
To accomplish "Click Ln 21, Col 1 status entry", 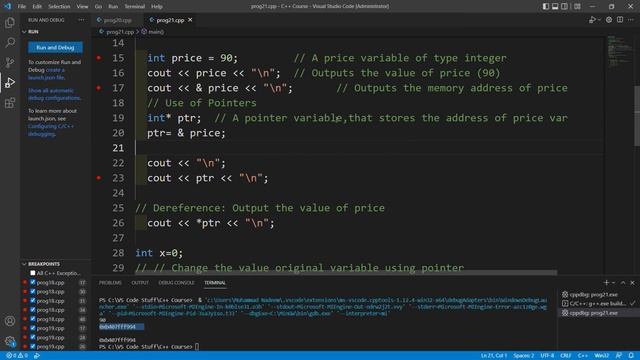I will click(494, 356).
